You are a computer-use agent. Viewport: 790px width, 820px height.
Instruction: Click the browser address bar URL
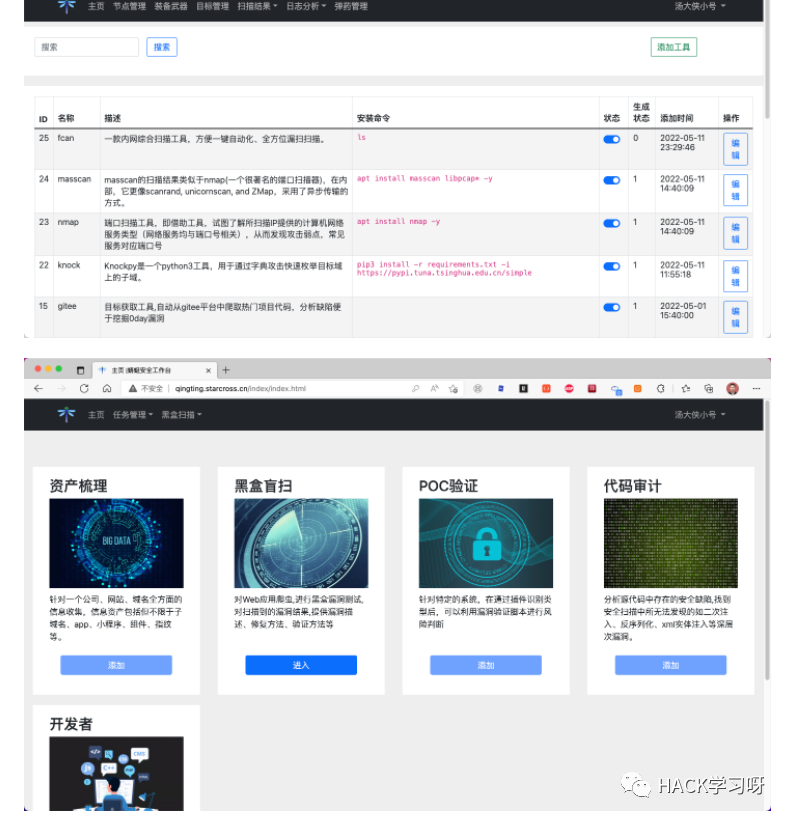click(x=241, y=389)
